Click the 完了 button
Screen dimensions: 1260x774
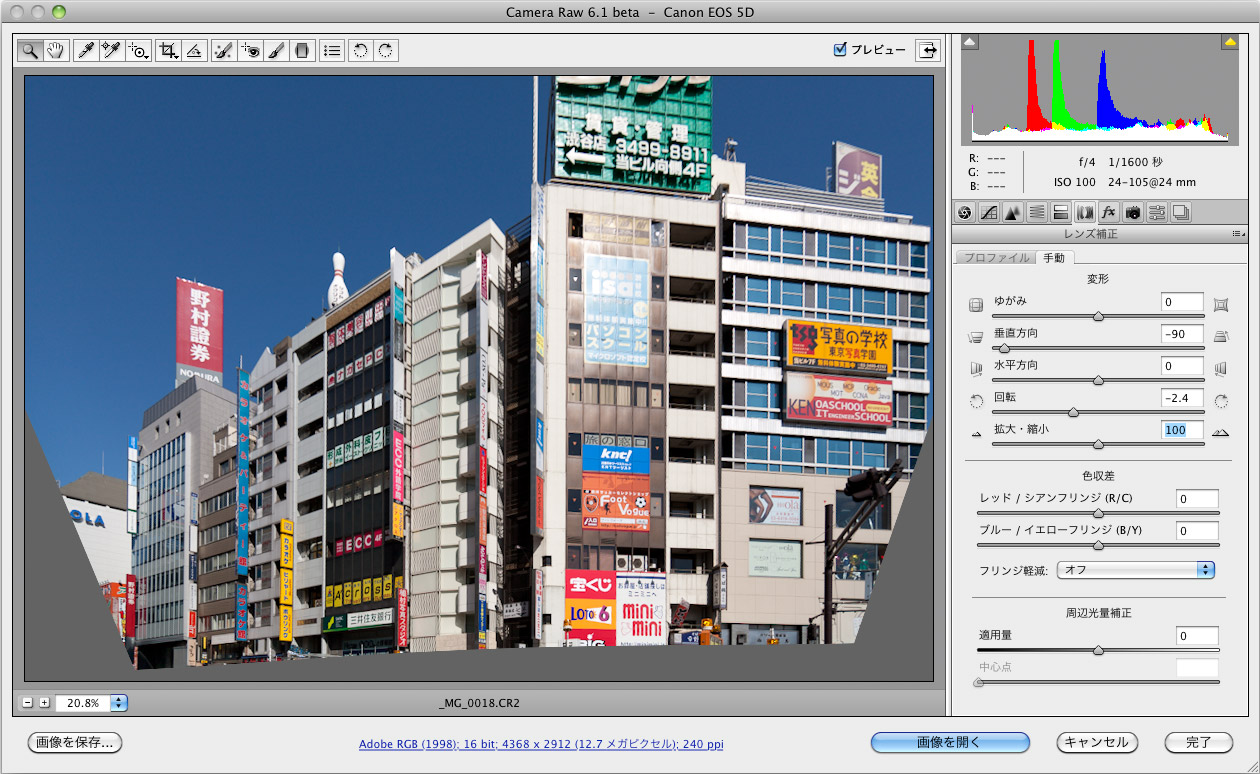point(1198,742)
